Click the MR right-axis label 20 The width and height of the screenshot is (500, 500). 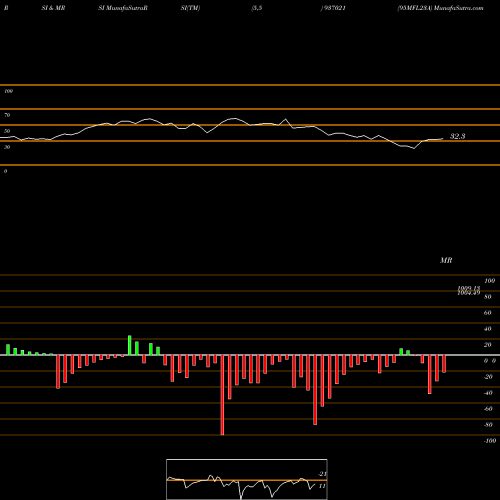[488, 345]
